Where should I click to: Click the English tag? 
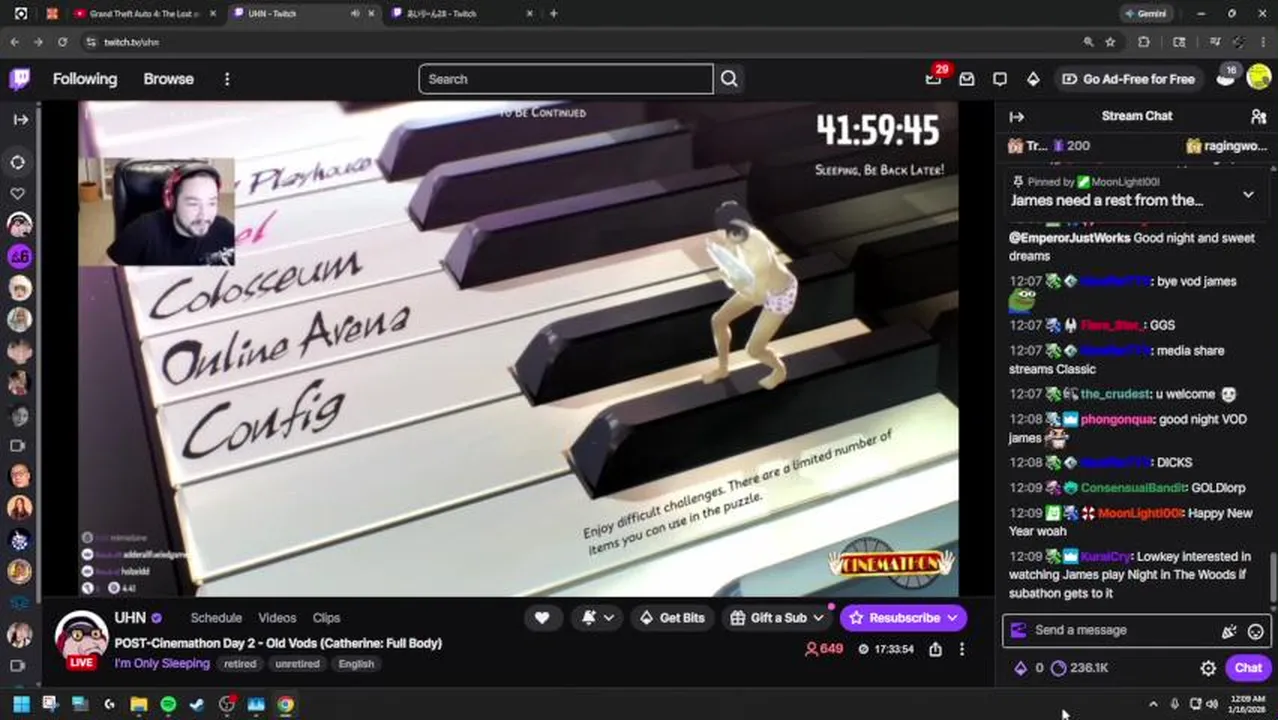pos(356,663)
